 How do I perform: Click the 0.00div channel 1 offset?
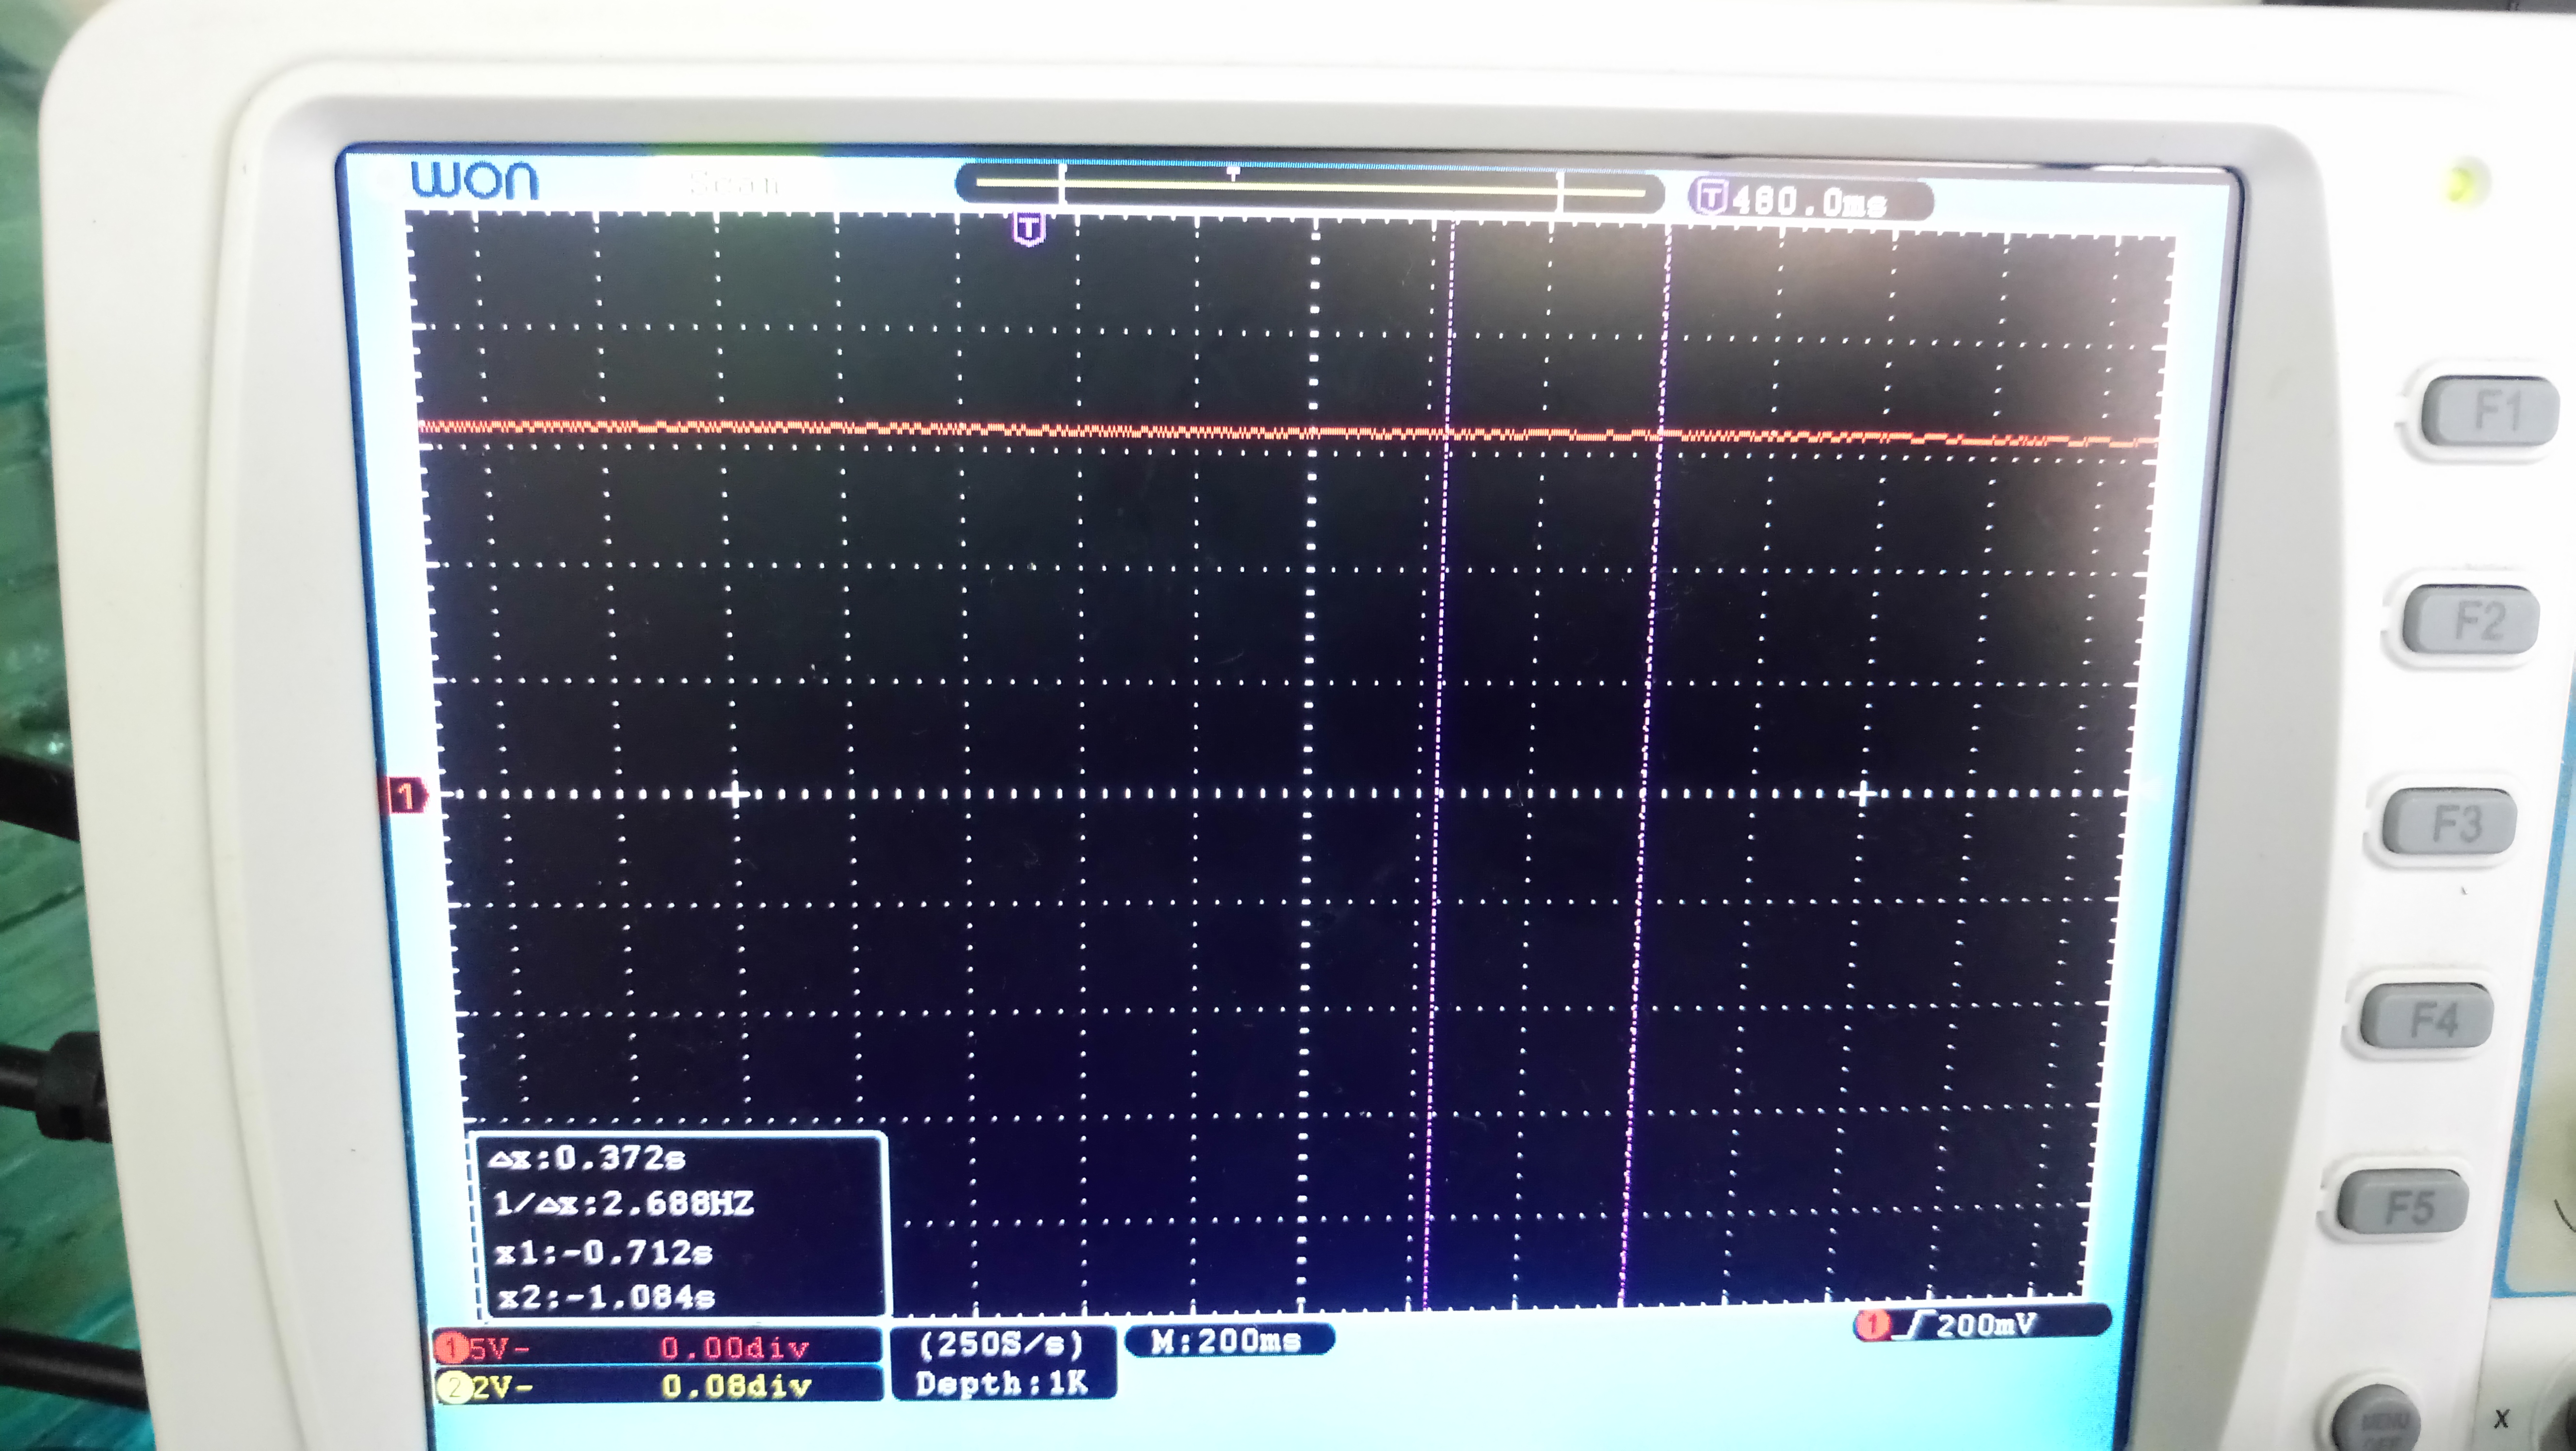[x=735, y=1348]
